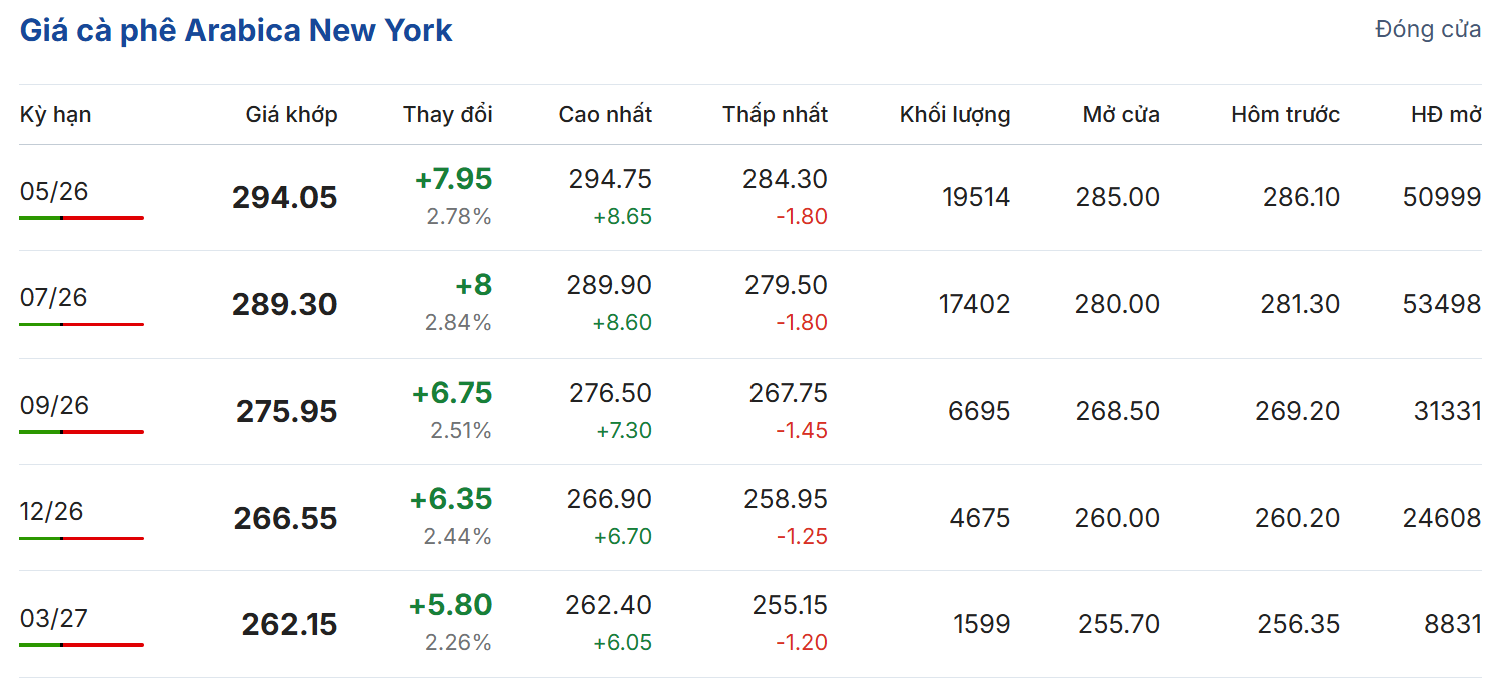Image resolution: width=1498 pixels, height=682 pixels.
Task: Click the 'Giá khớp' column header
Action: tap(291, 115)
